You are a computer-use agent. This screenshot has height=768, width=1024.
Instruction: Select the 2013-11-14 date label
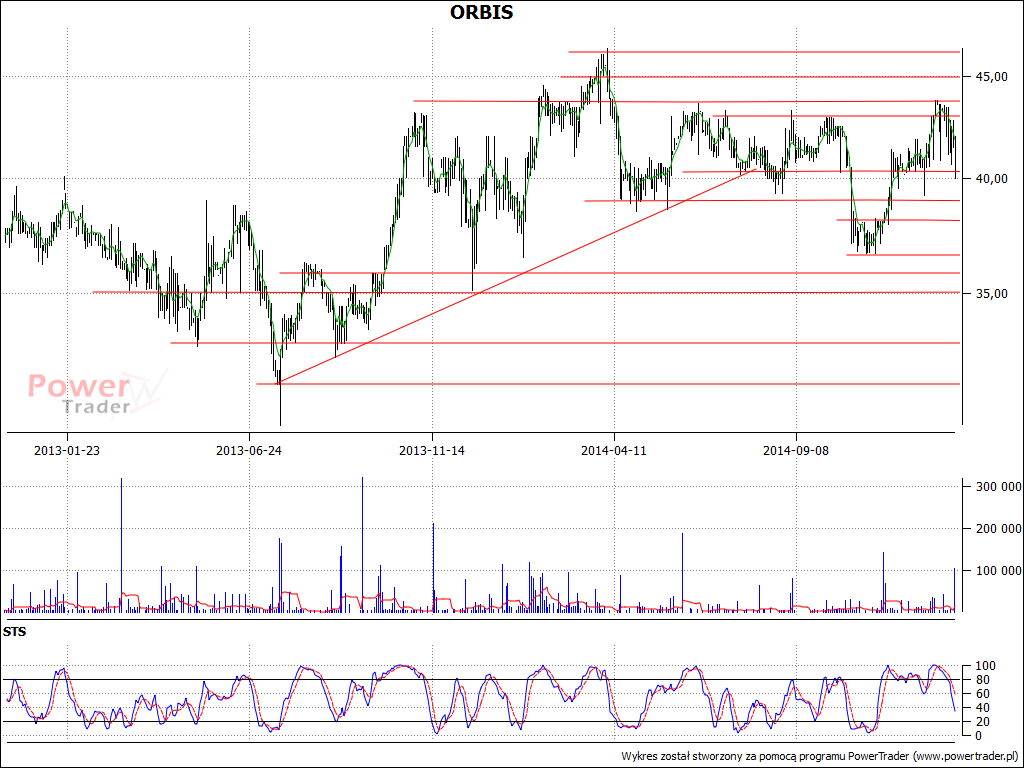[432, 451]
